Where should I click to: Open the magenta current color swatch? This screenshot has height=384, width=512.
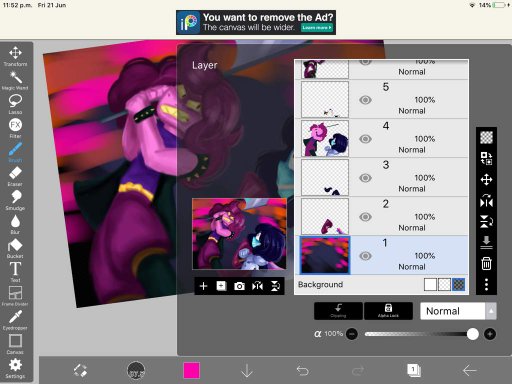pyautogui.click(x=192, y=370)
